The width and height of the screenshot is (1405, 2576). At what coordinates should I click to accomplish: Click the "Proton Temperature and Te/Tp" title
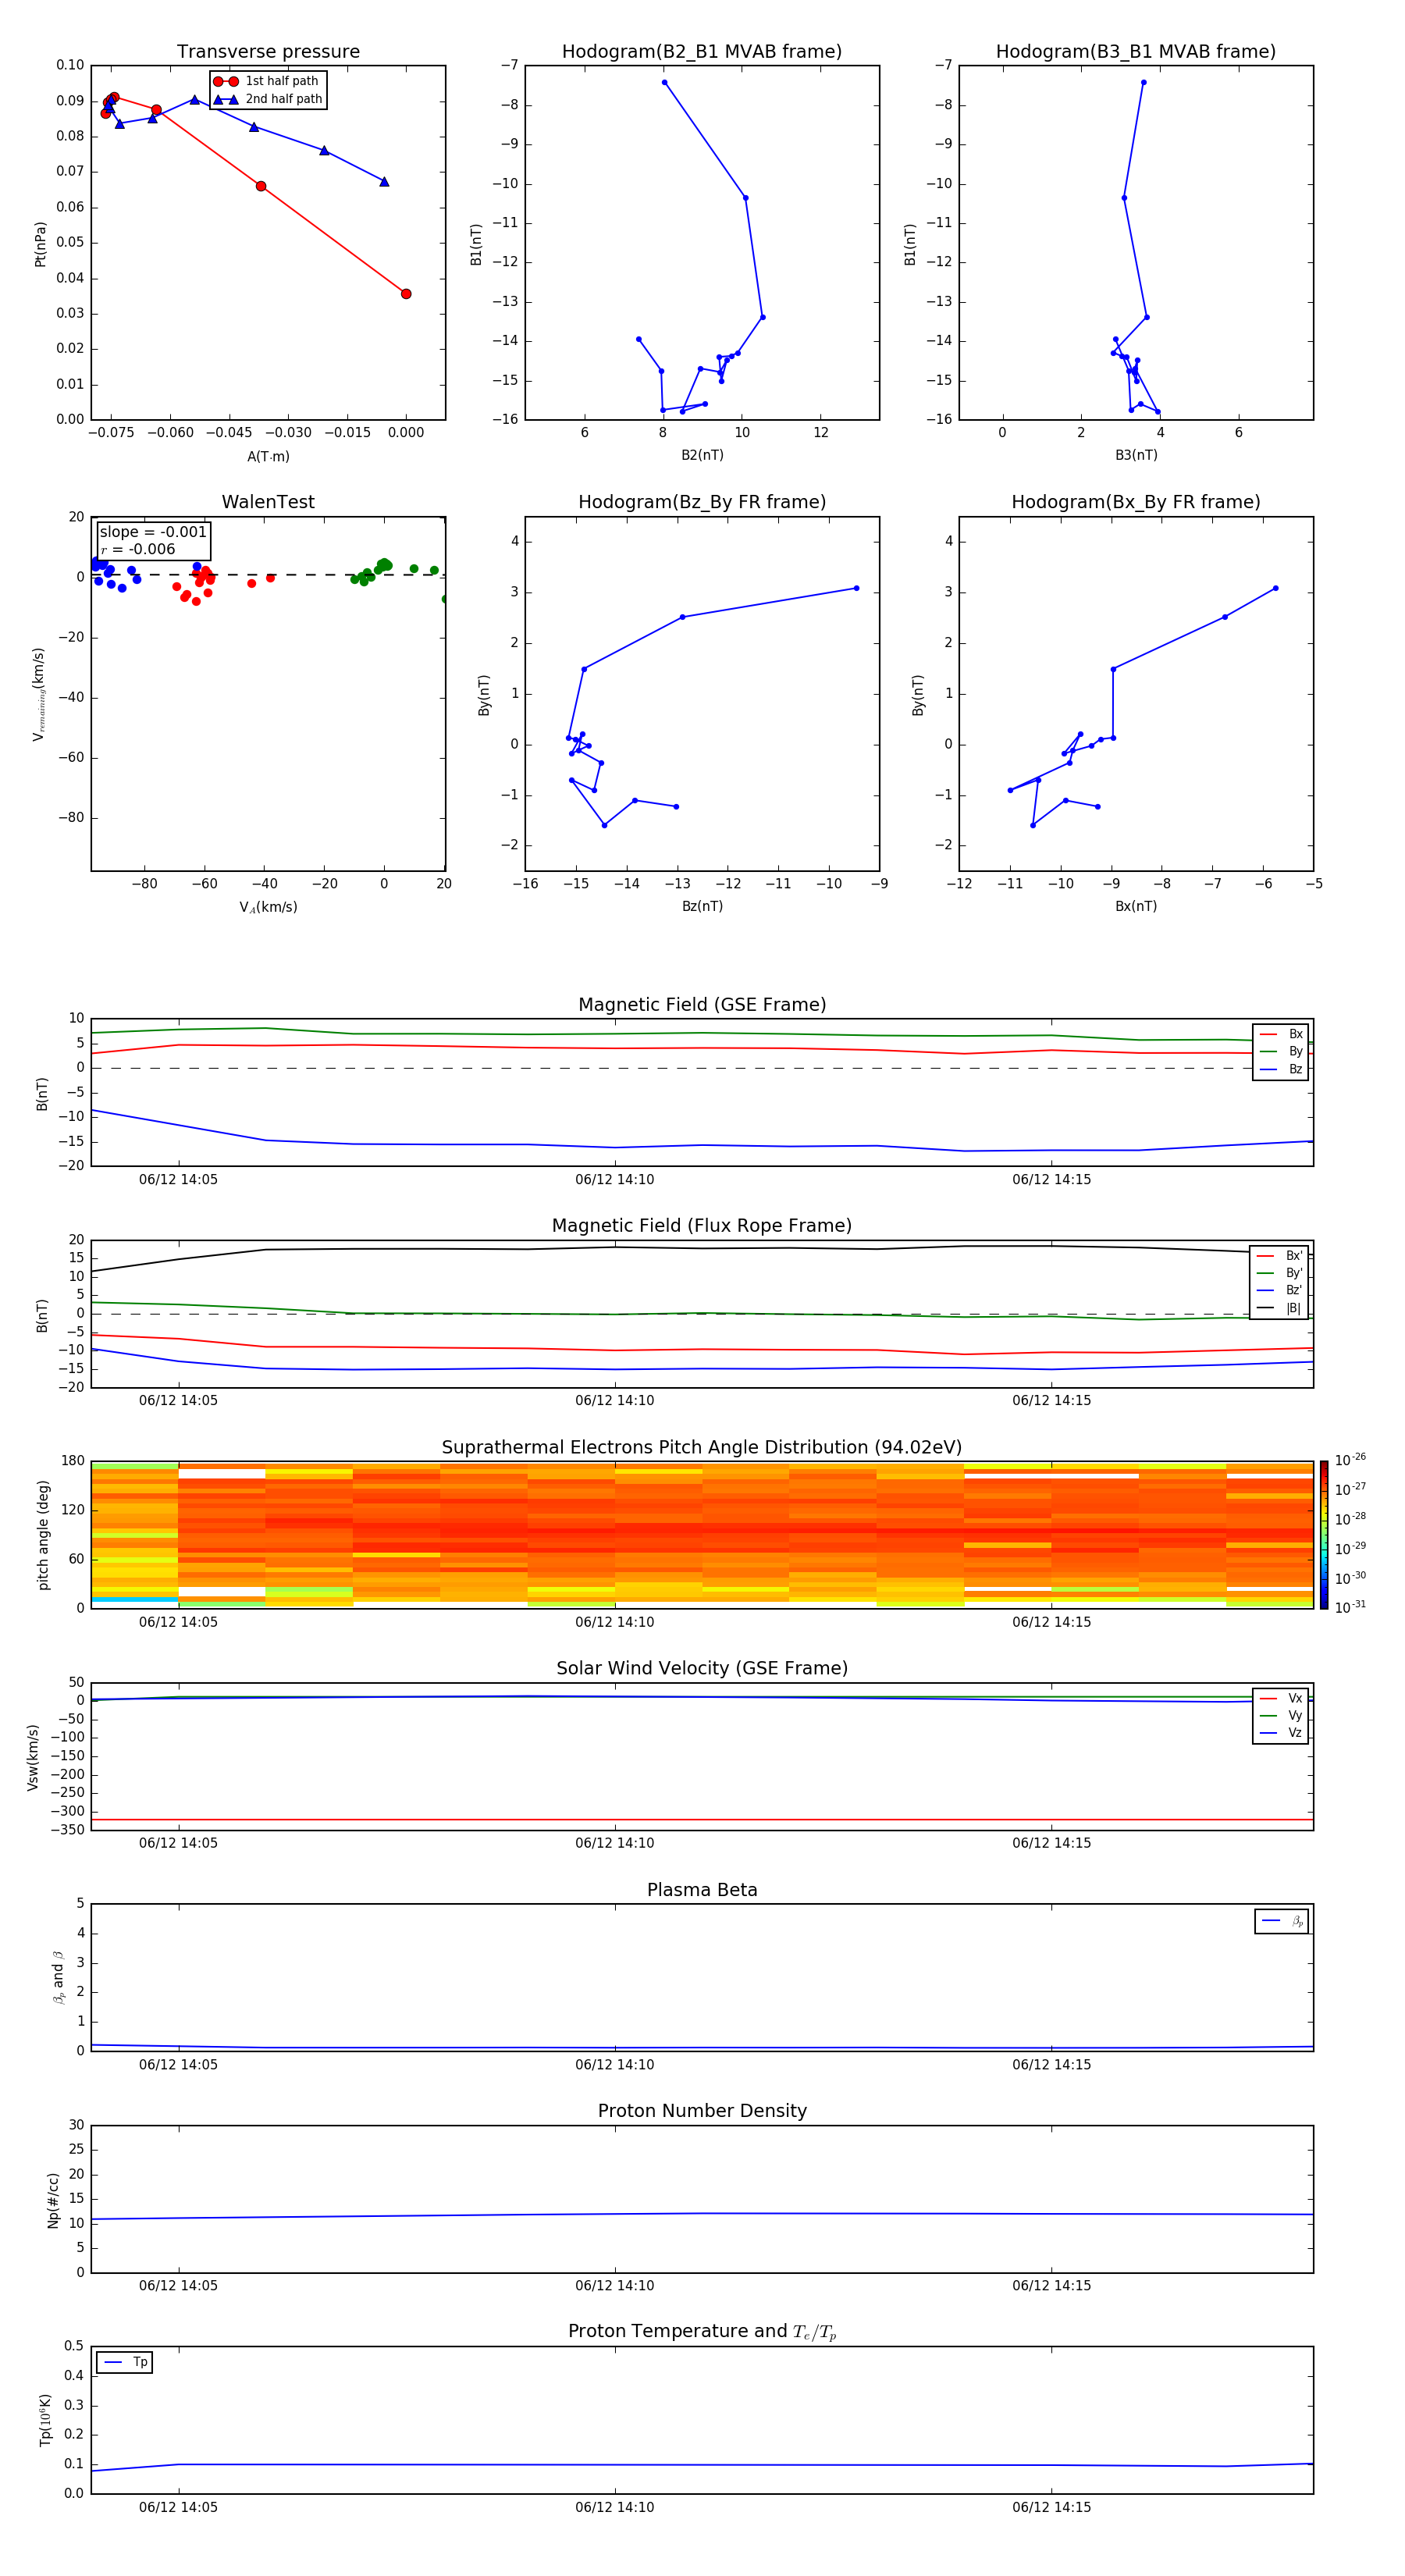coord(702,2332)
